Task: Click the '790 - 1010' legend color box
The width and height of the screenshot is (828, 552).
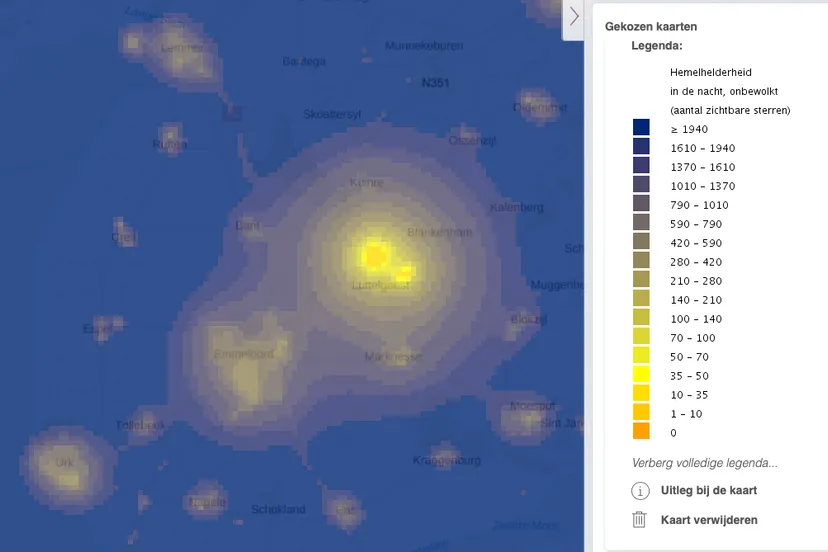Action: point(641,204)
